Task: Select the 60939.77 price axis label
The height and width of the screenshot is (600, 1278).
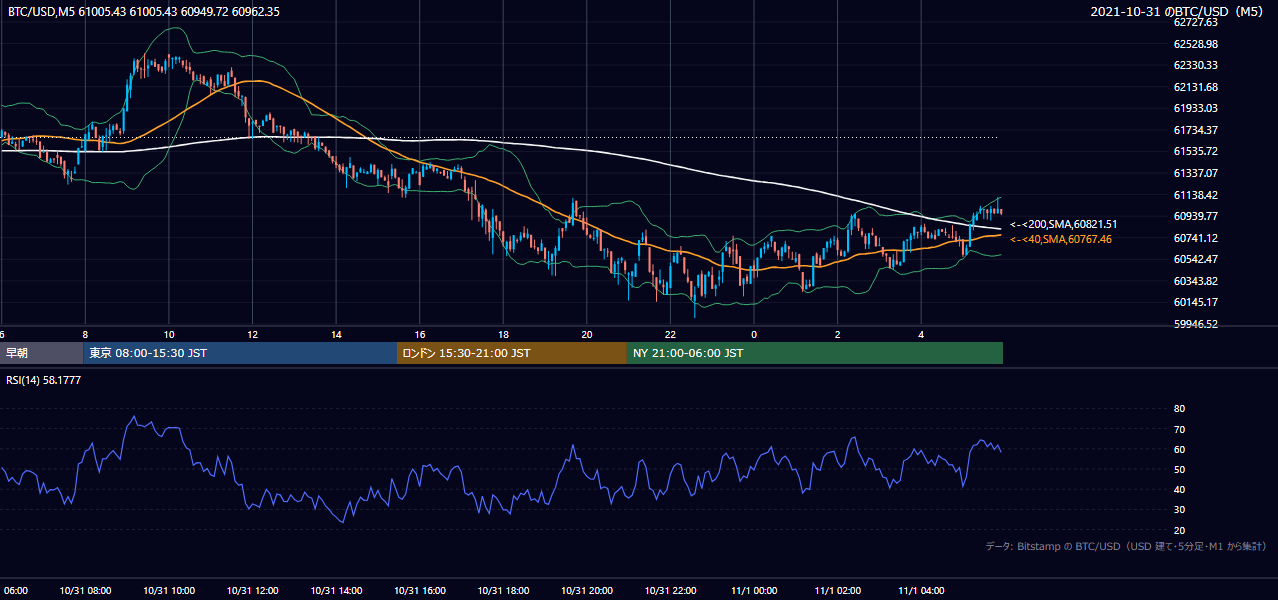Action: 1195,216
